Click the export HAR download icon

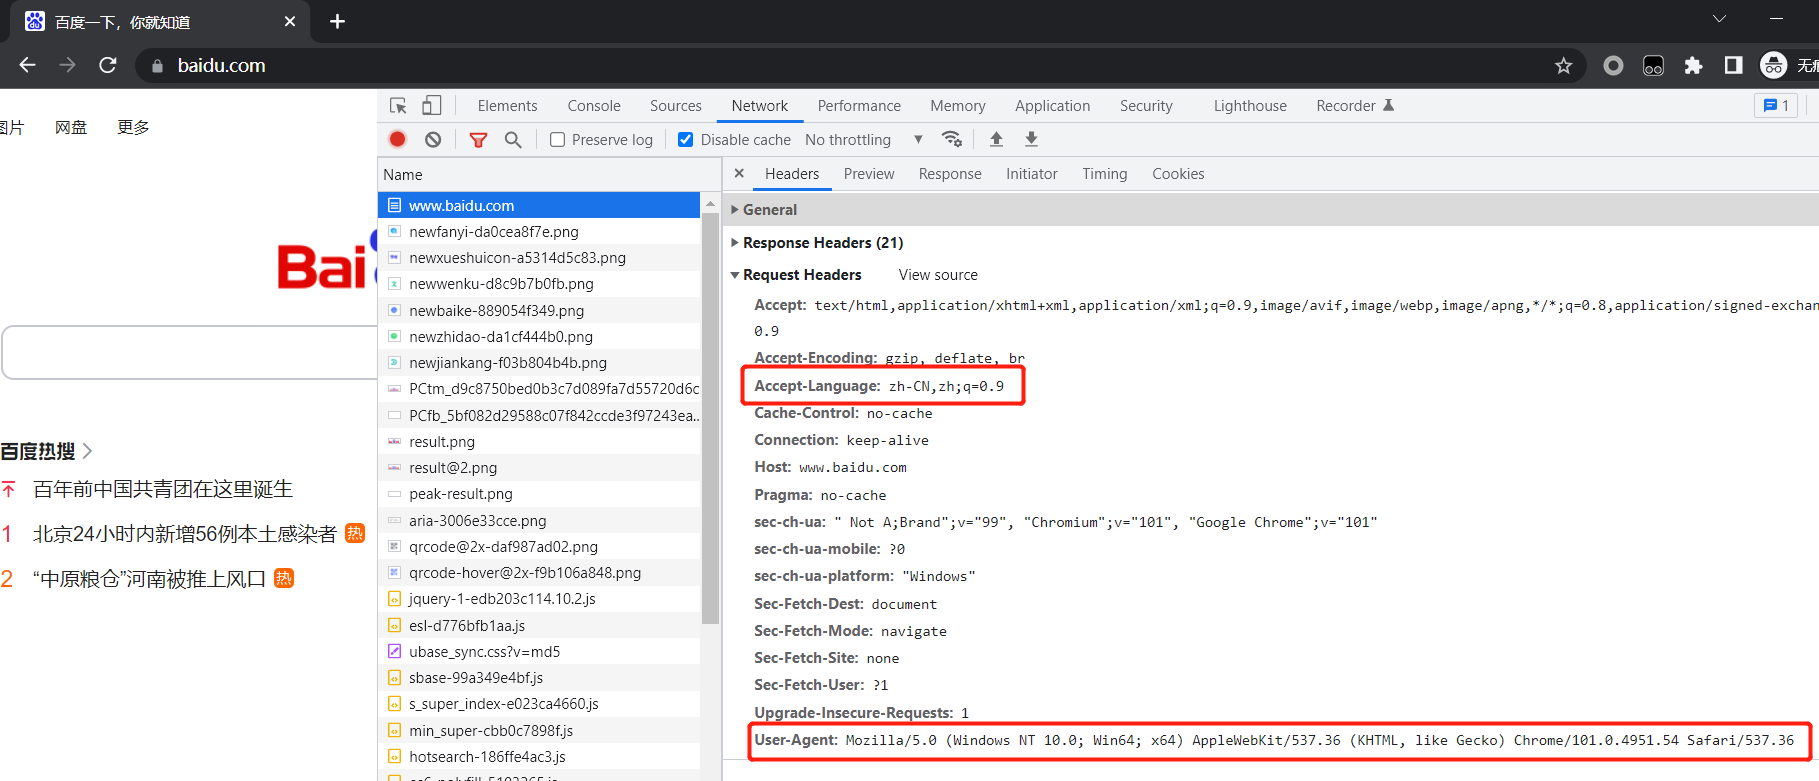(1031, 140)
